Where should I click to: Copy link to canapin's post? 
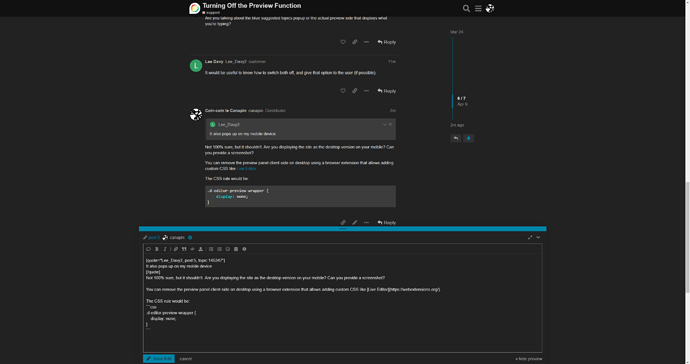click(343, 222)
